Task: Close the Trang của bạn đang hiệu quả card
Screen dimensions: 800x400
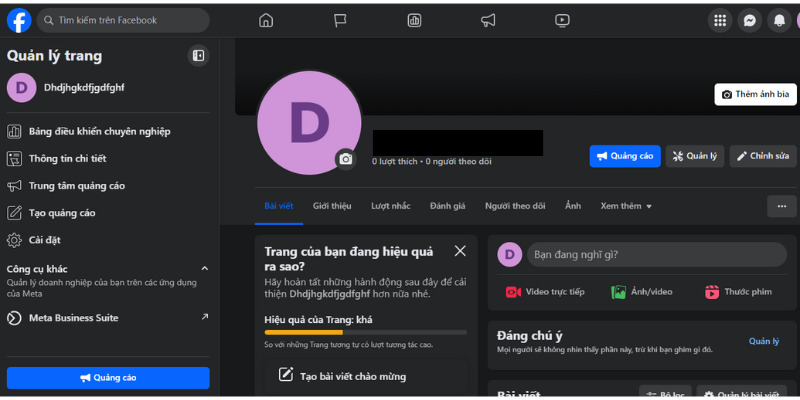Action: (460, 251)
